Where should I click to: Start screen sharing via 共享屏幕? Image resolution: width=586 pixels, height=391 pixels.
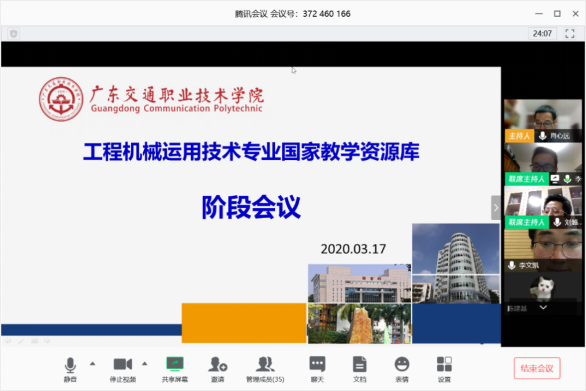[175, 369]
